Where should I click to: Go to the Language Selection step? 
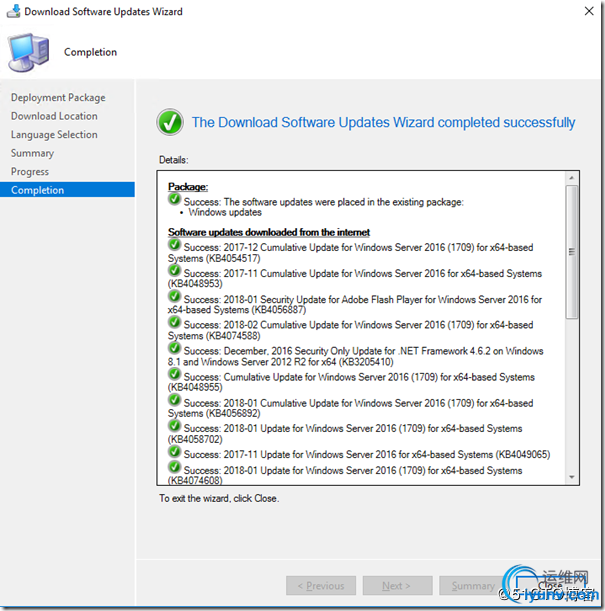coord(54,135)
